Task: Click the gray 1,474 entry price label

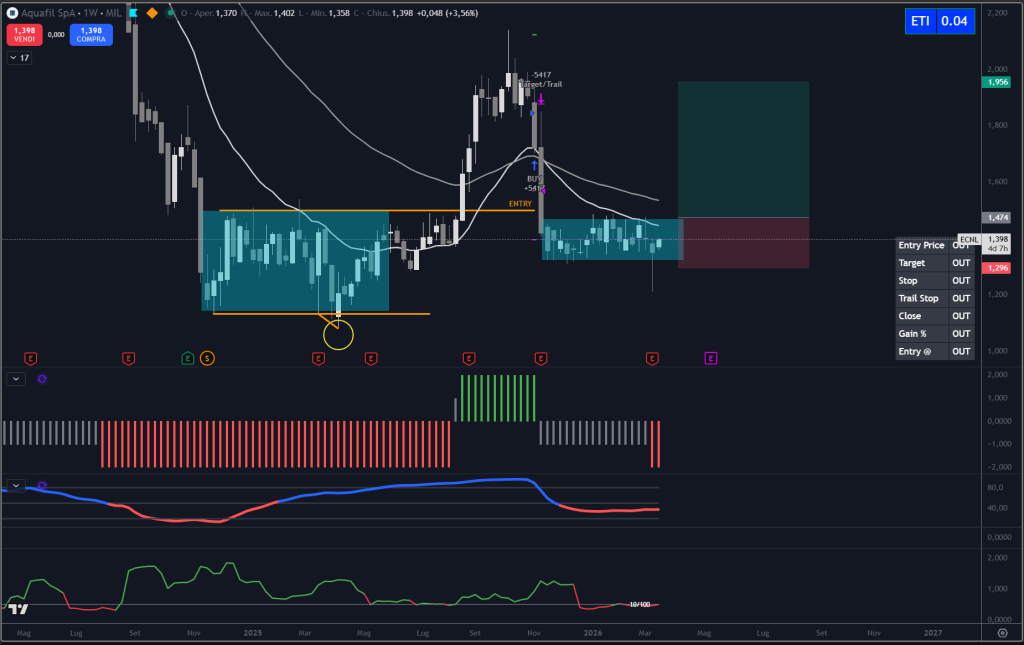Action: coord(997,217)
